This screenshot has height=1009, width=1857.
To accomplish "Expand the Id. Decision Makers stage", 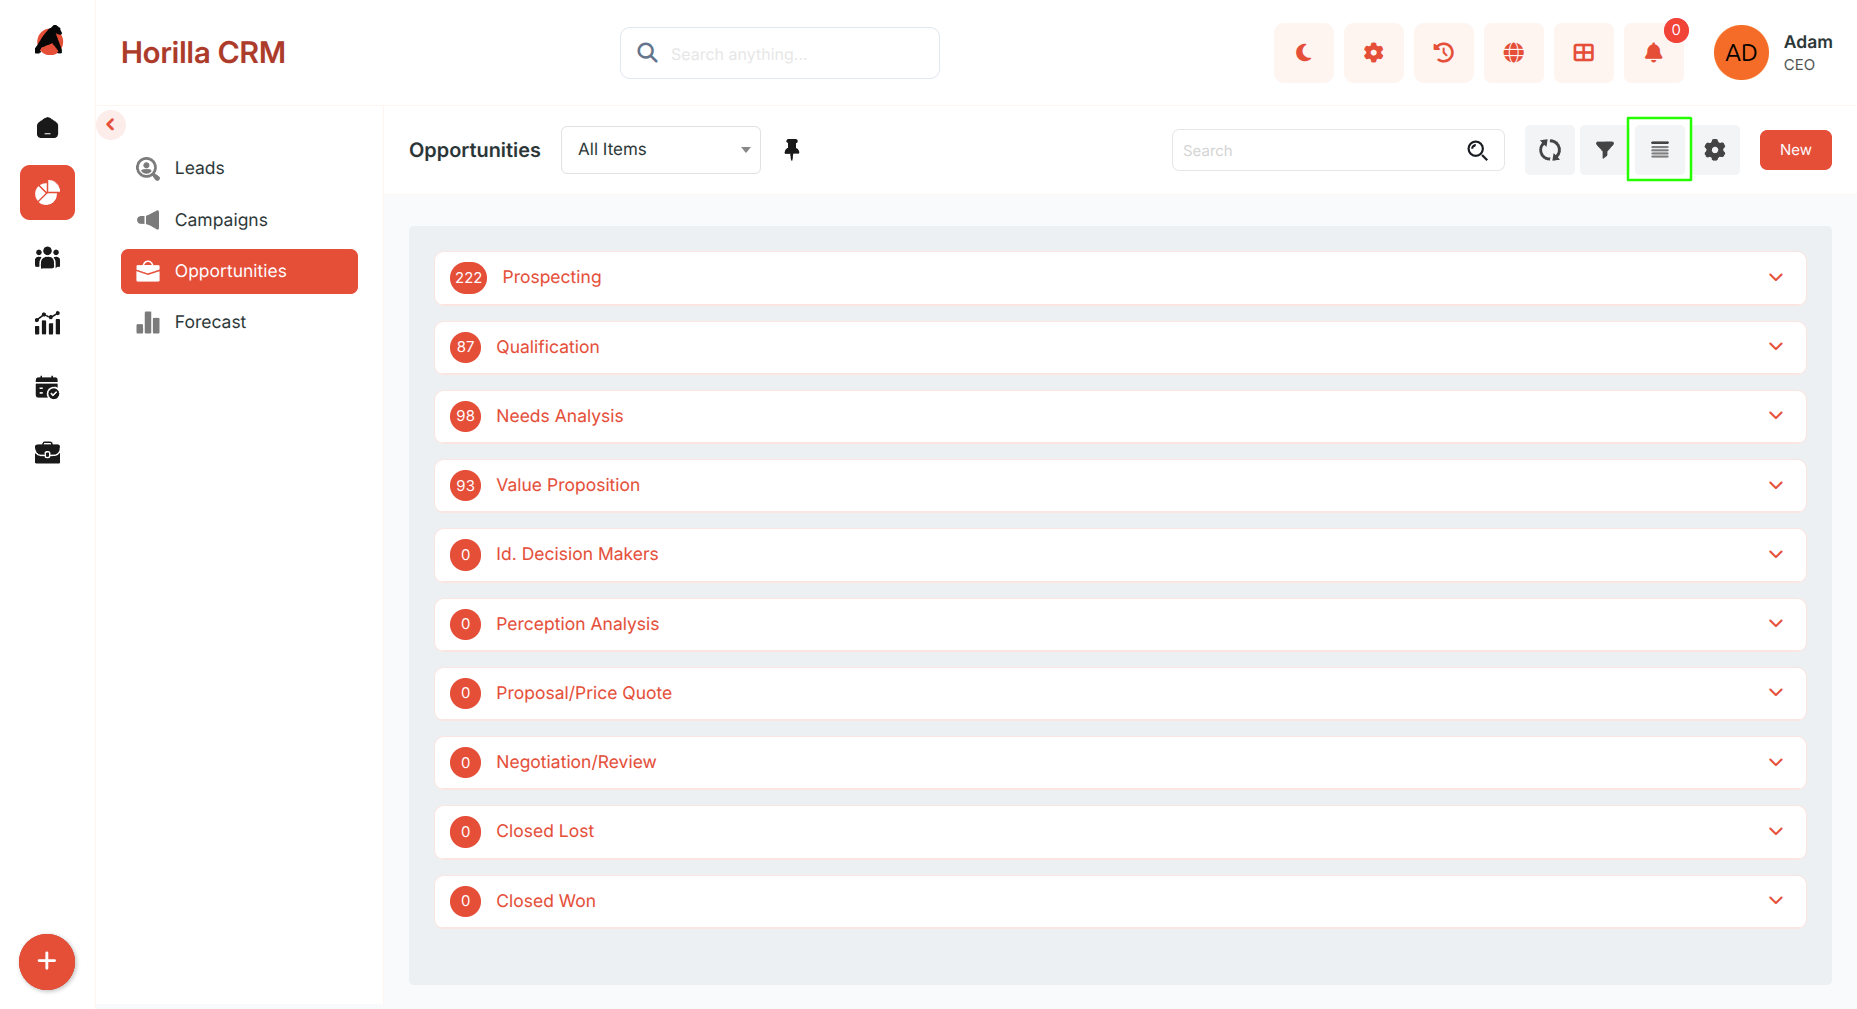I will (x=1120, y=555).
